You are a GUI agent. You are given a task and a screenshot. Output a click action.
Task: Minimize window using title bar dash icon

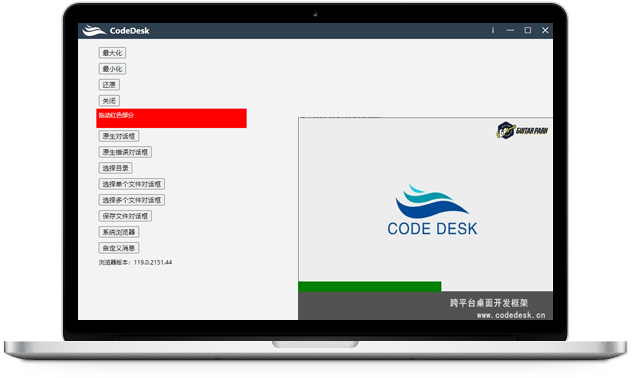[510, 30]
